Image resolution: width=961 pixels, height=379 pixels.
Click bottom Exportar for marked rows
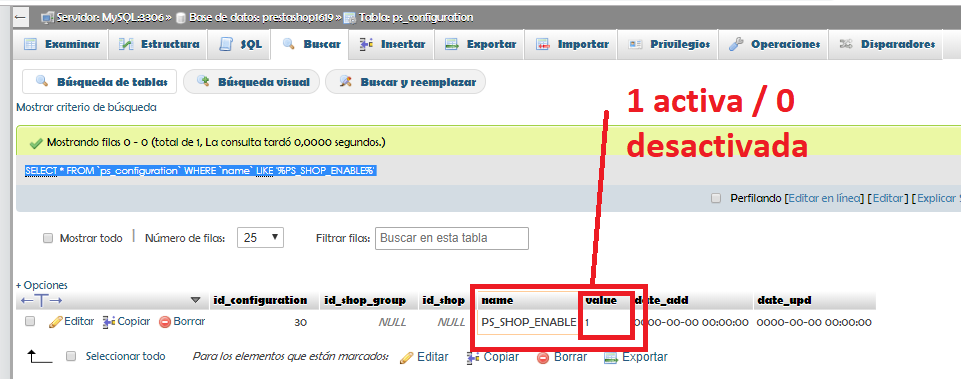pyautogui.click(x=636, y=357)
